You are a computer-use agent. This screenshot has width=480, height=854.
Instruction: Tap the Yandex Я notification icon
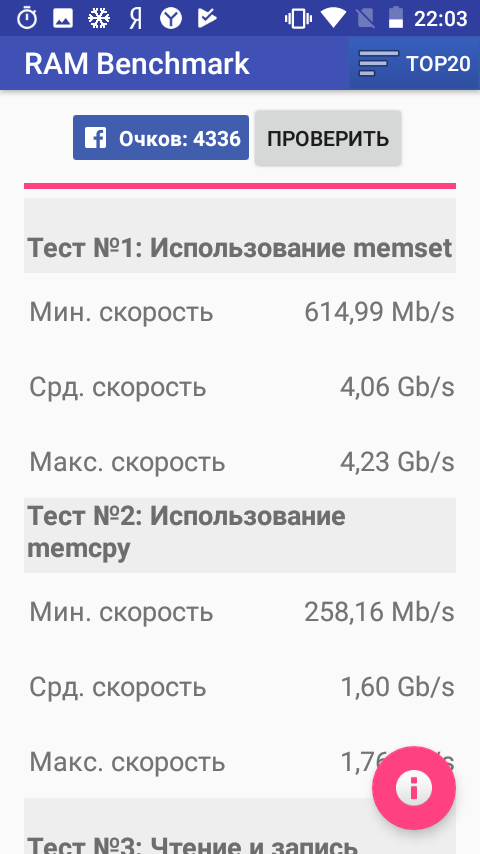[x=135, y=19]
